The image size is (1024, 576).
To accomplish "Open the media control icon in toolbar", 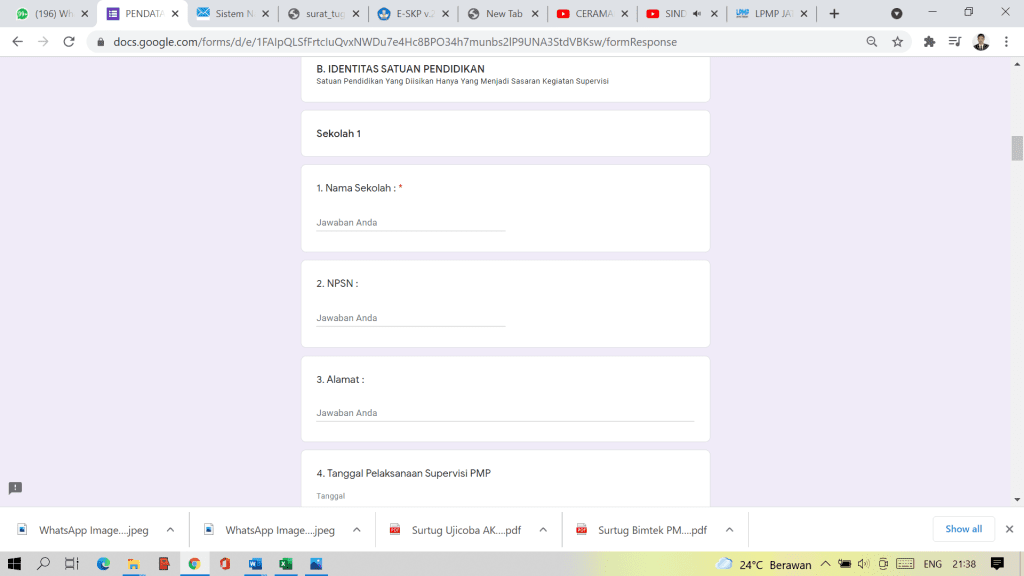I will click(955, 42).
